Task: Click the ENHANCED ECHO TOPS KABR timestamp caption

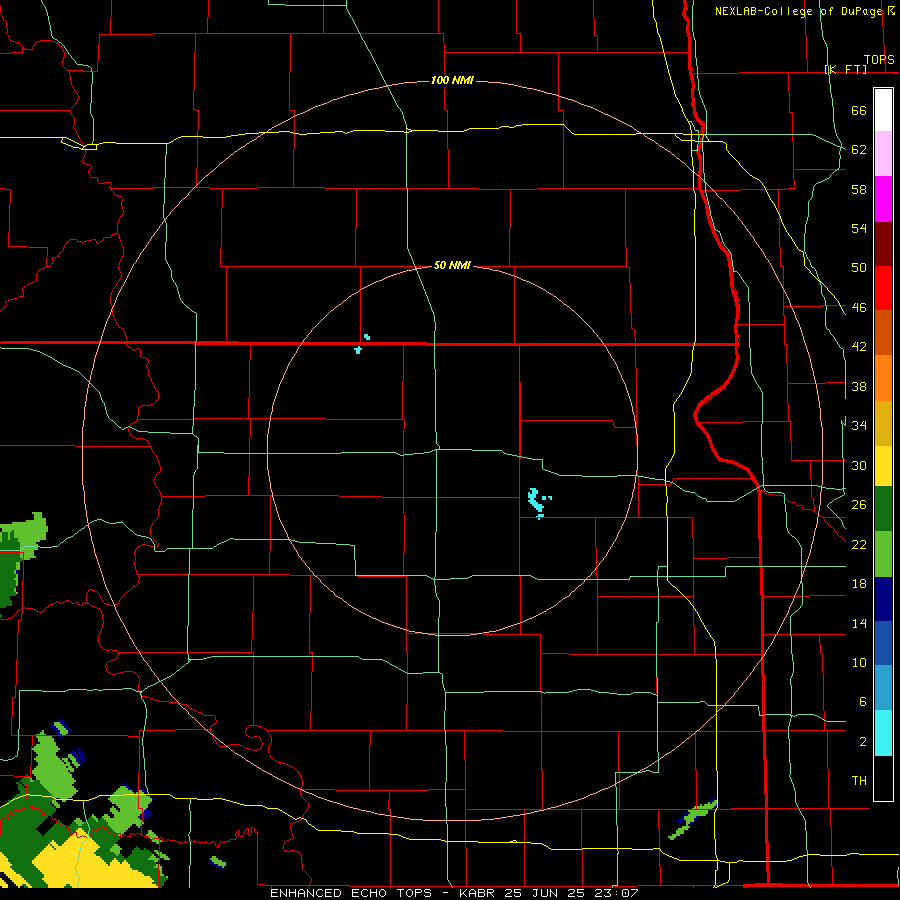Action: click(454, 893)
